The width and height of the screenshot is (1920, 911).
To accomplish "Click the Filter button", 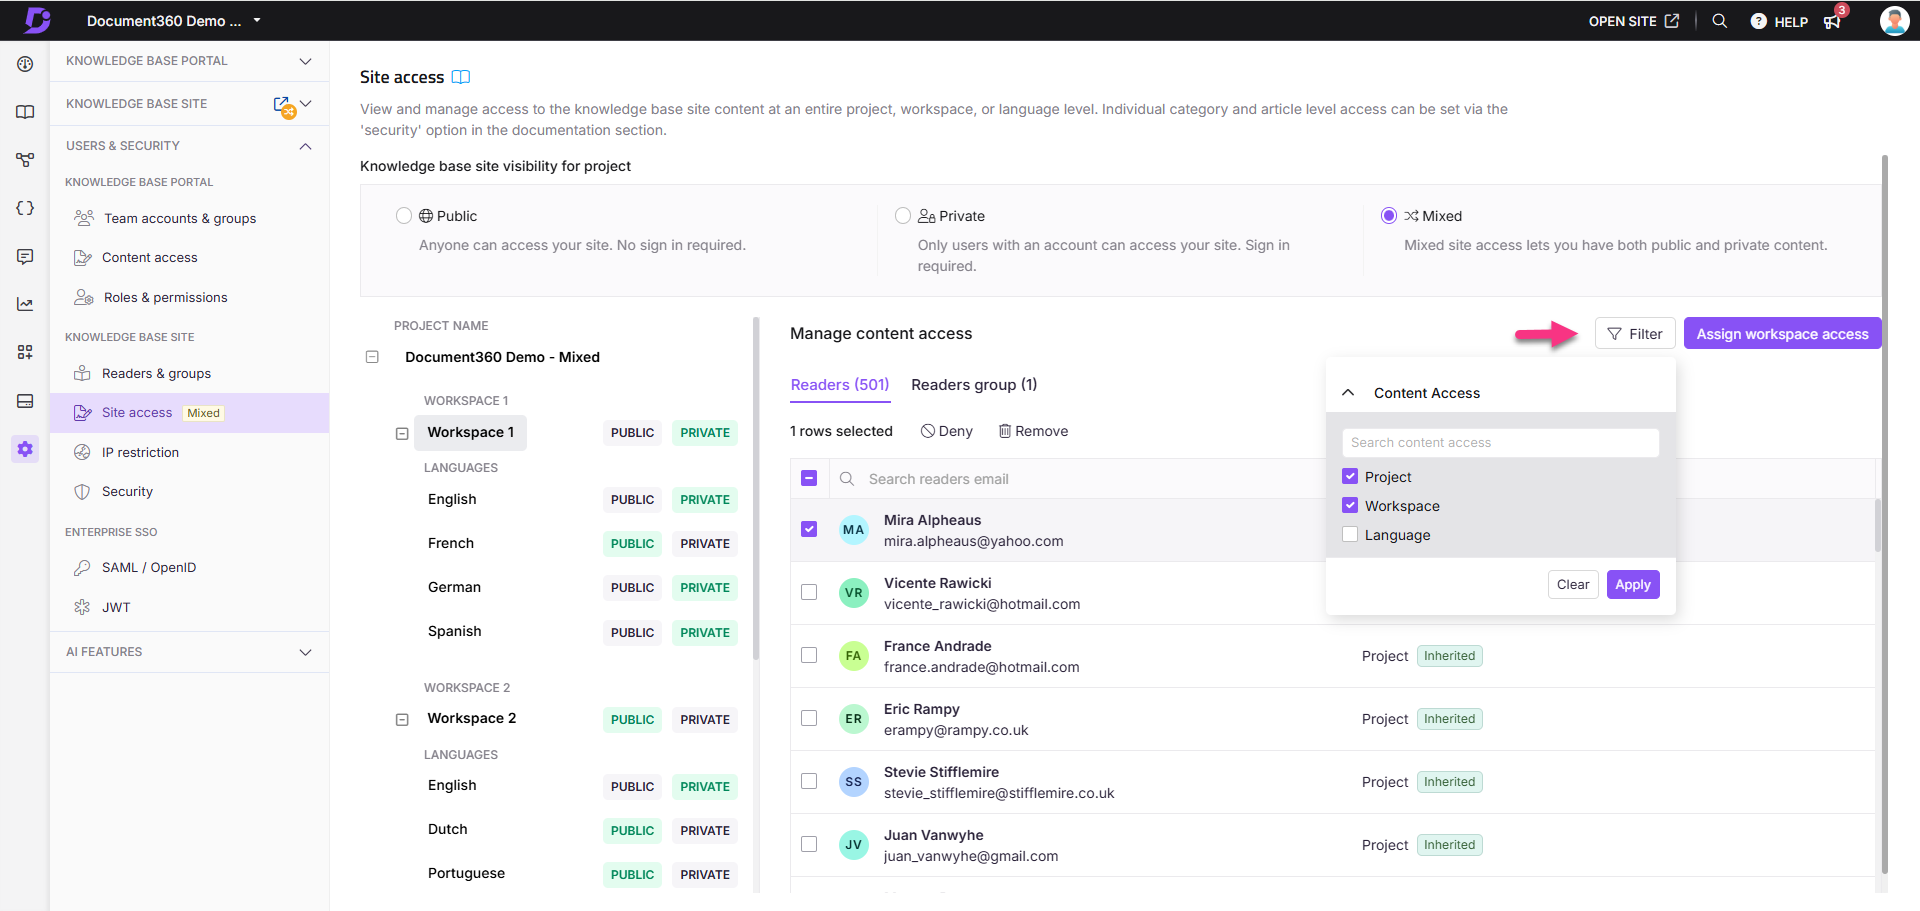I will pos(1635,334).
